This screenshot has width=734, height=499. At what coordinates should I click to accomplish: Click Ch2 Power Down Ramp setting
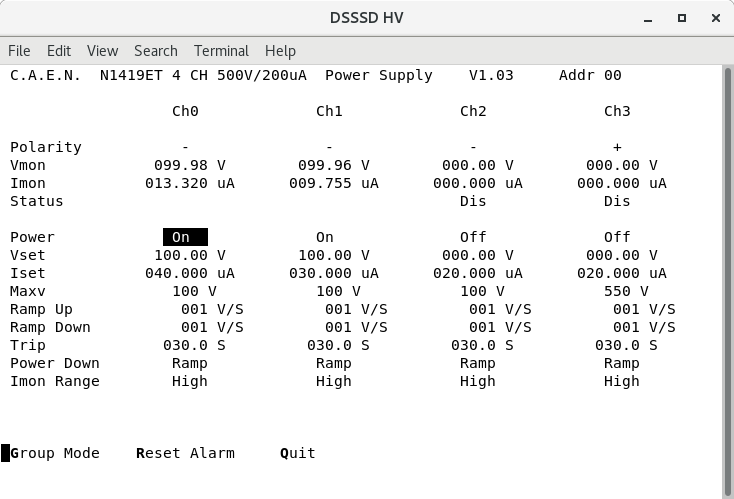[477, 363]
